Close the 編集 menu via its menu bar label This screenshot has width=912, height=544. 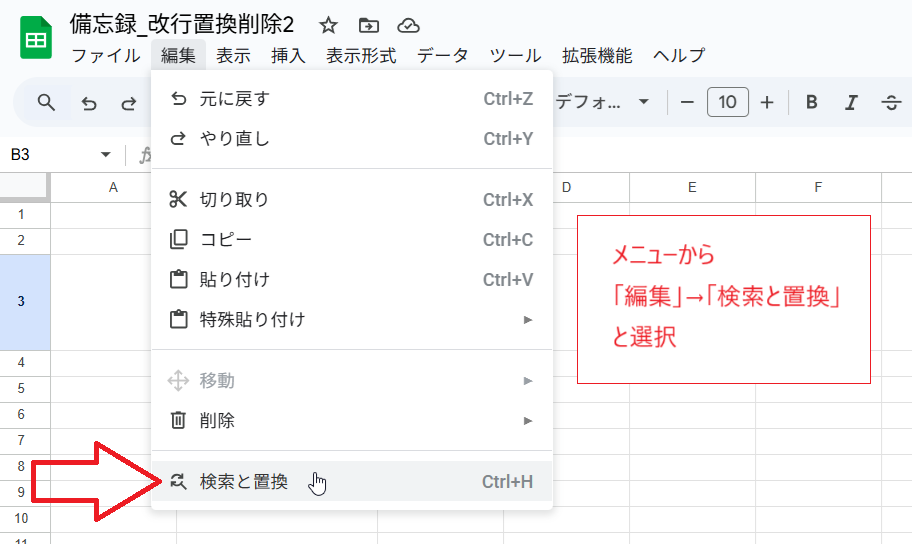(178, 55)
